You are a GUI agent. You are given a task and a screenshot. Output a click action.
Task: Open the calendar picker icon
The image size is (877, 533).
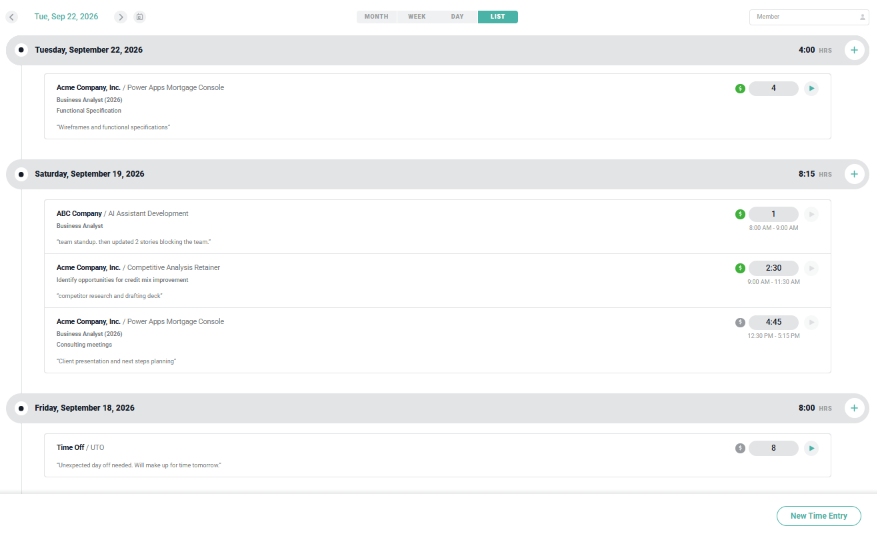pyautogui.click(x=140, y=17)
